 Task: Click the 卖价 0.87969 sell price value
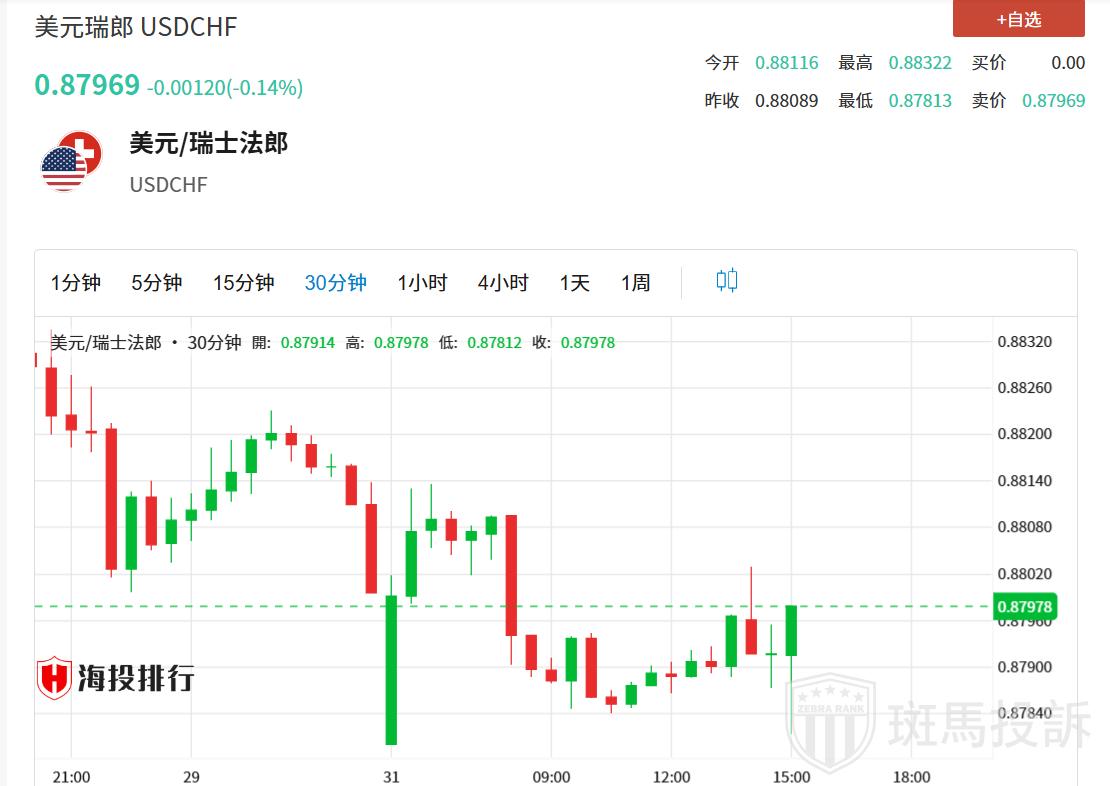tap(1053, 101)
